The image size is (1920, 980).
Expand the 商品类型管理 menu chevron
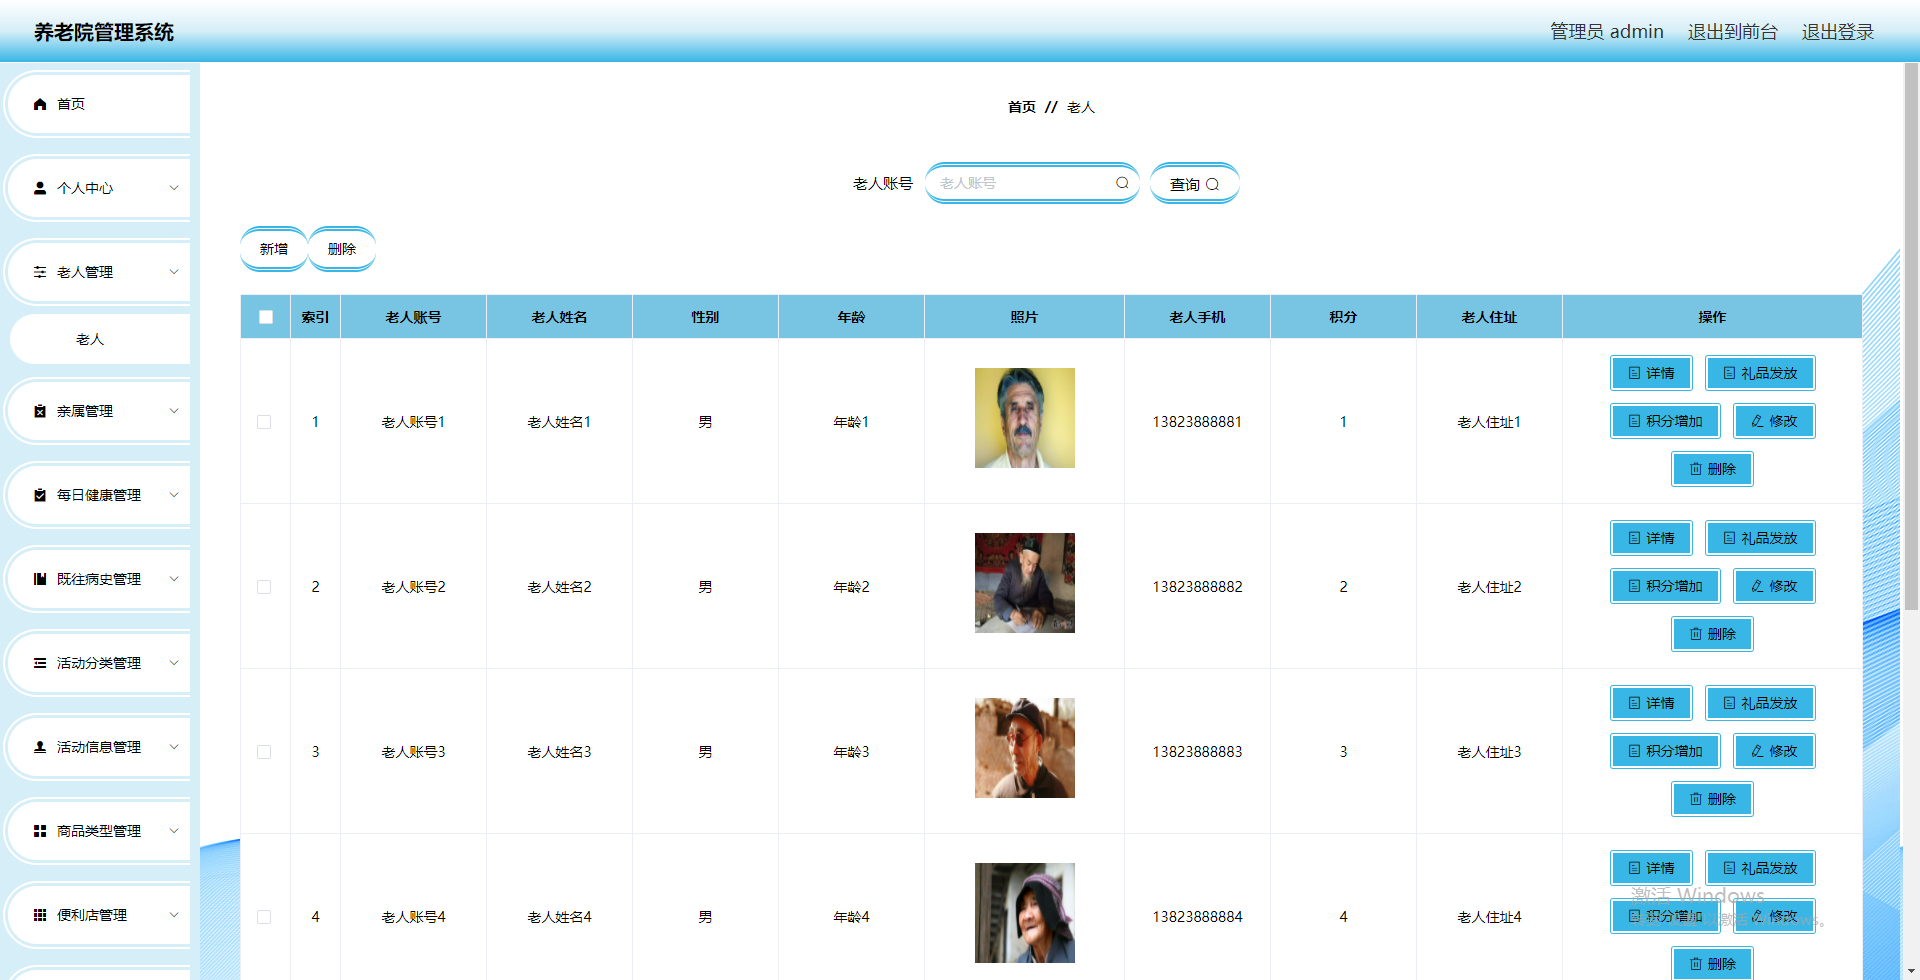coord(174,831)
